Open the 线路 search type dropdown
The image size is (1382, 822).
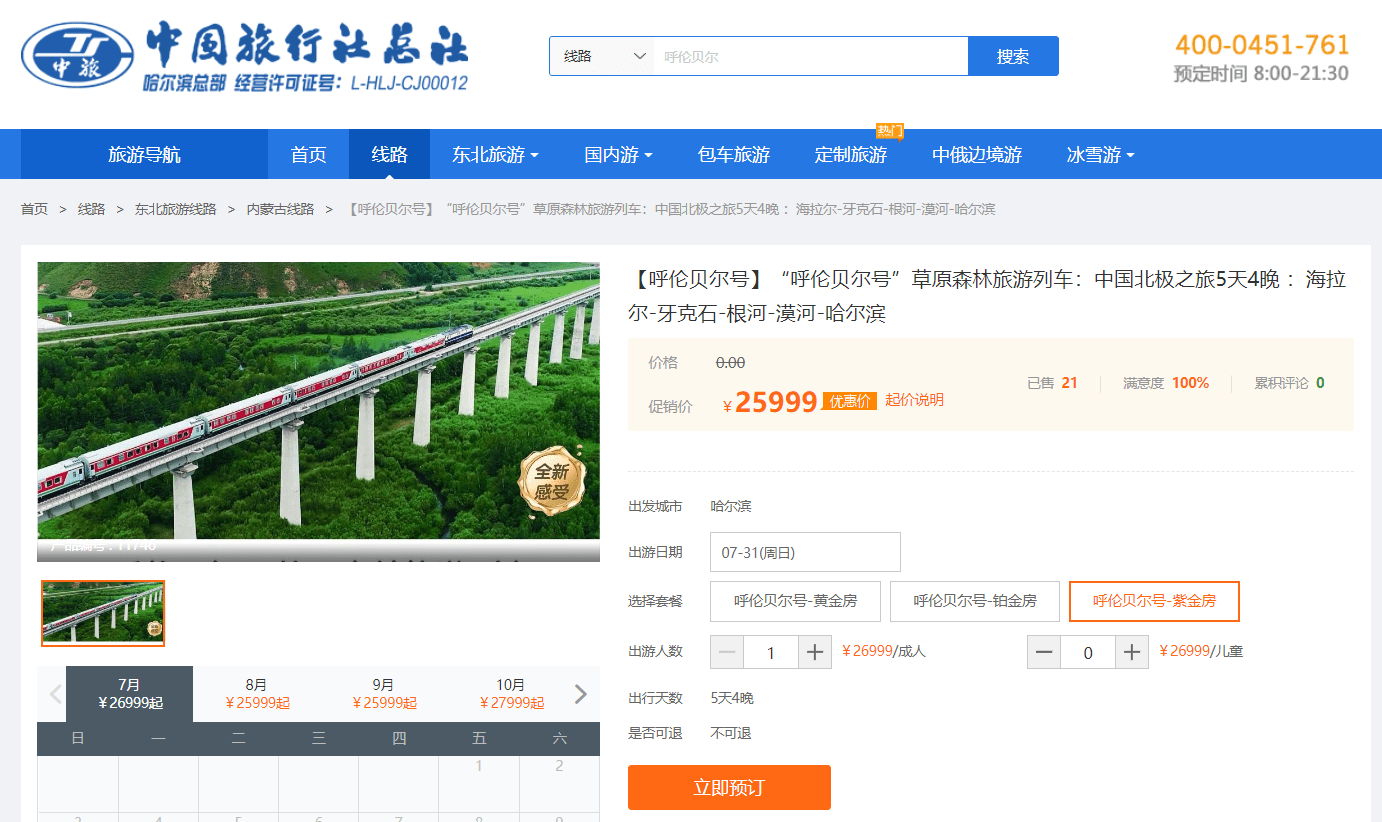pos(602,56)
